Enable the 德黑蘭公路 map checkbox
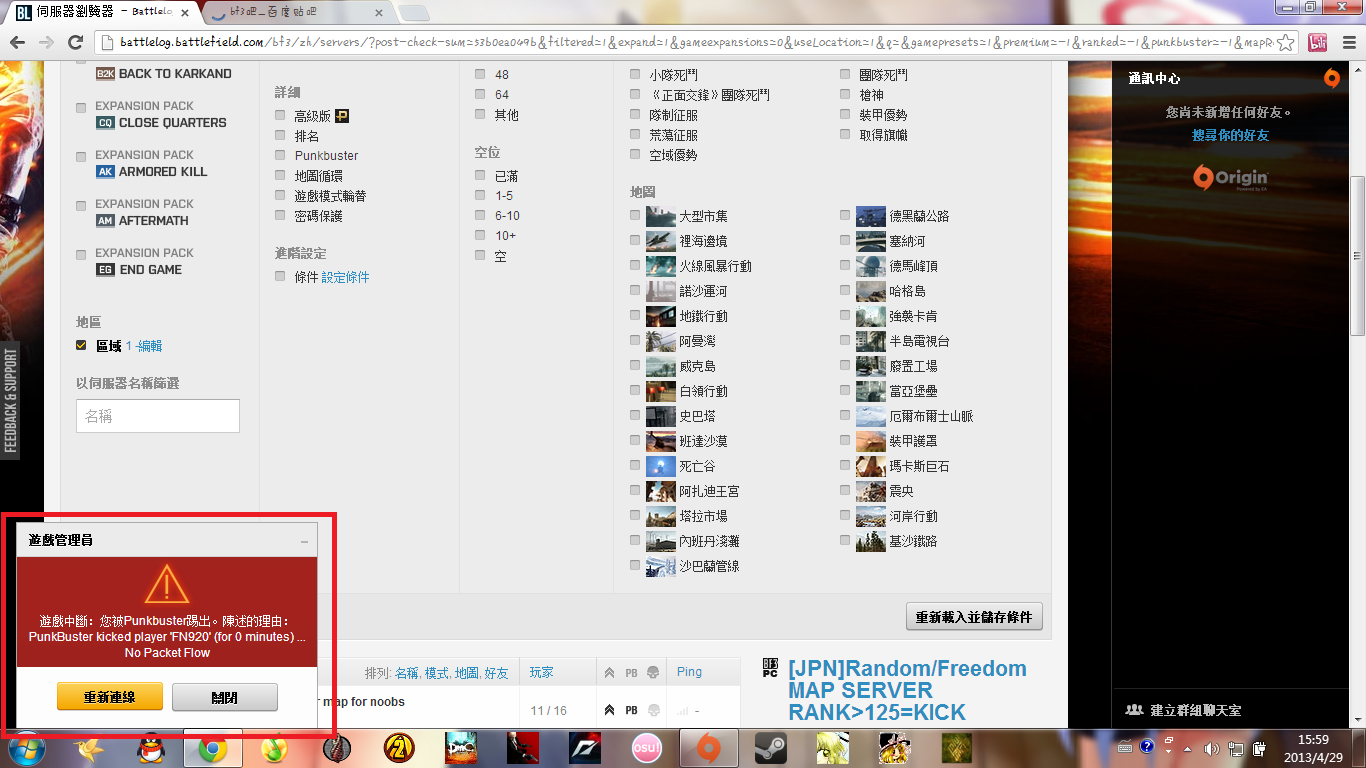1366x768 pixels. pos(845,215)
